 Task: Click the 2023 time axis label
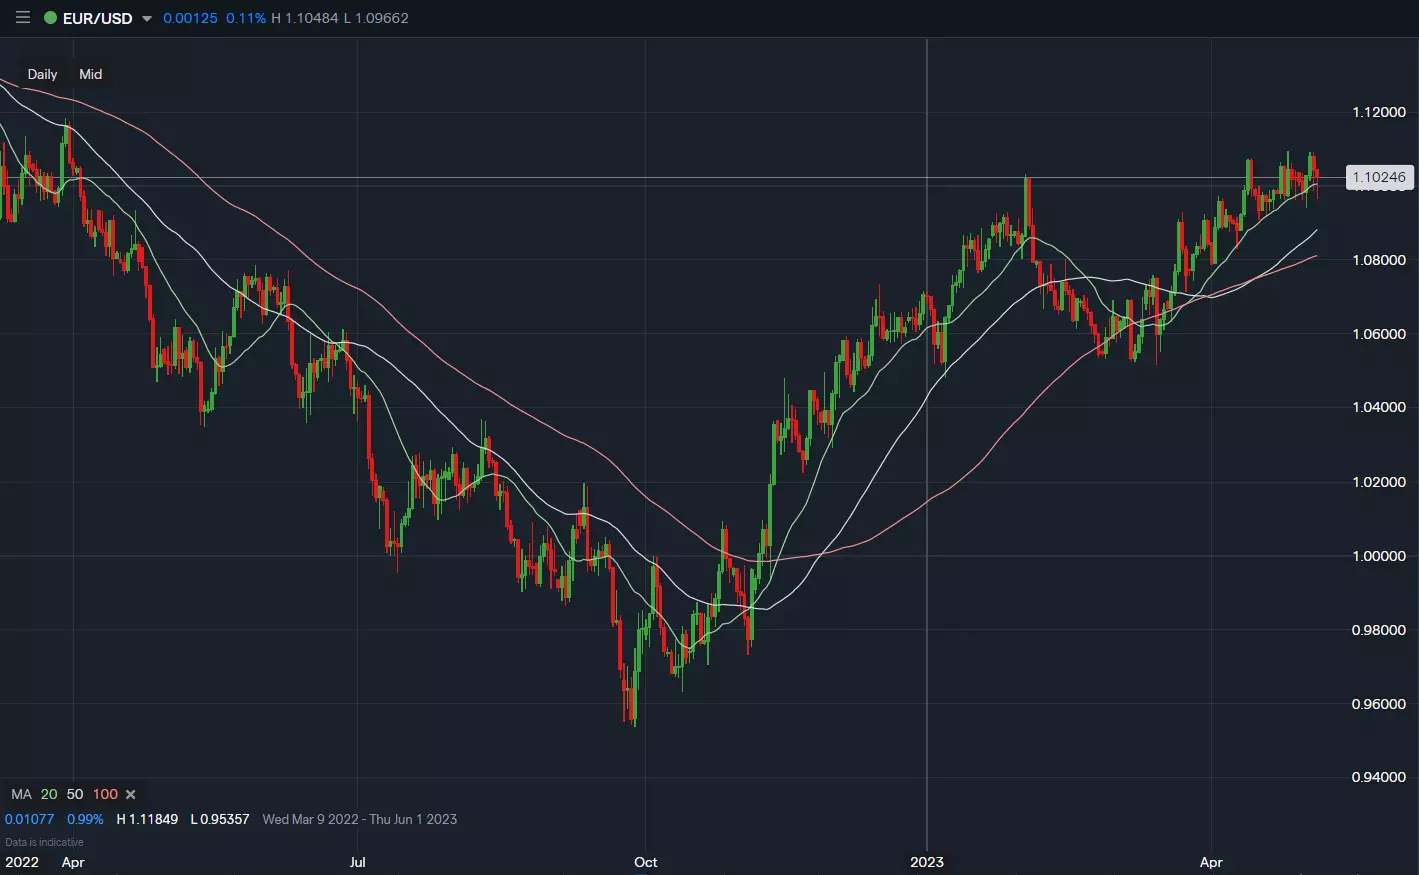927,862
